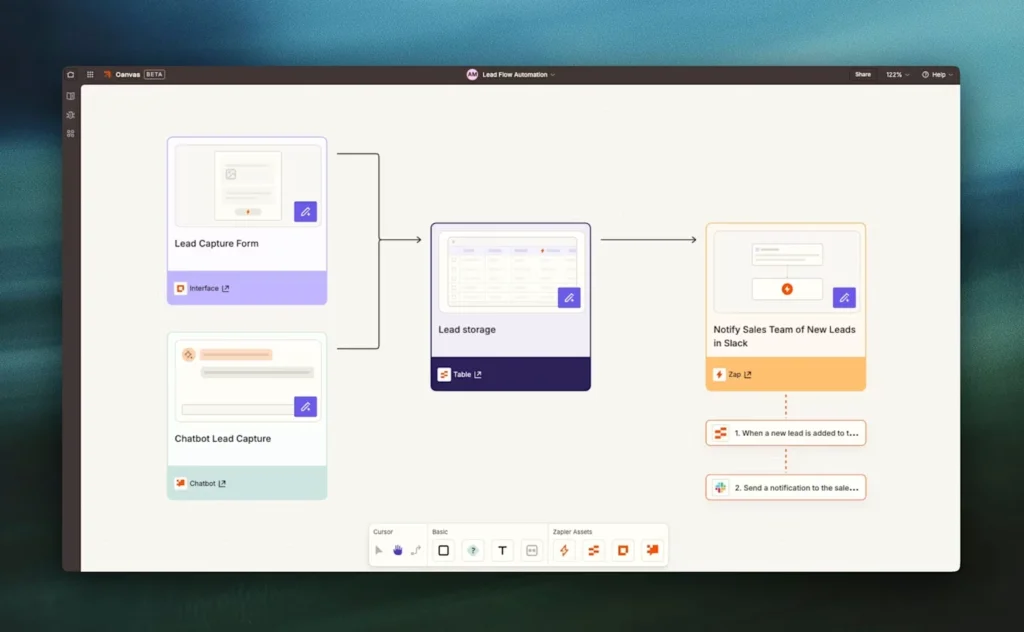This screenshot has width=1024, height=632.
Task: Select the Table asset tool
Action: coord(593,550)
